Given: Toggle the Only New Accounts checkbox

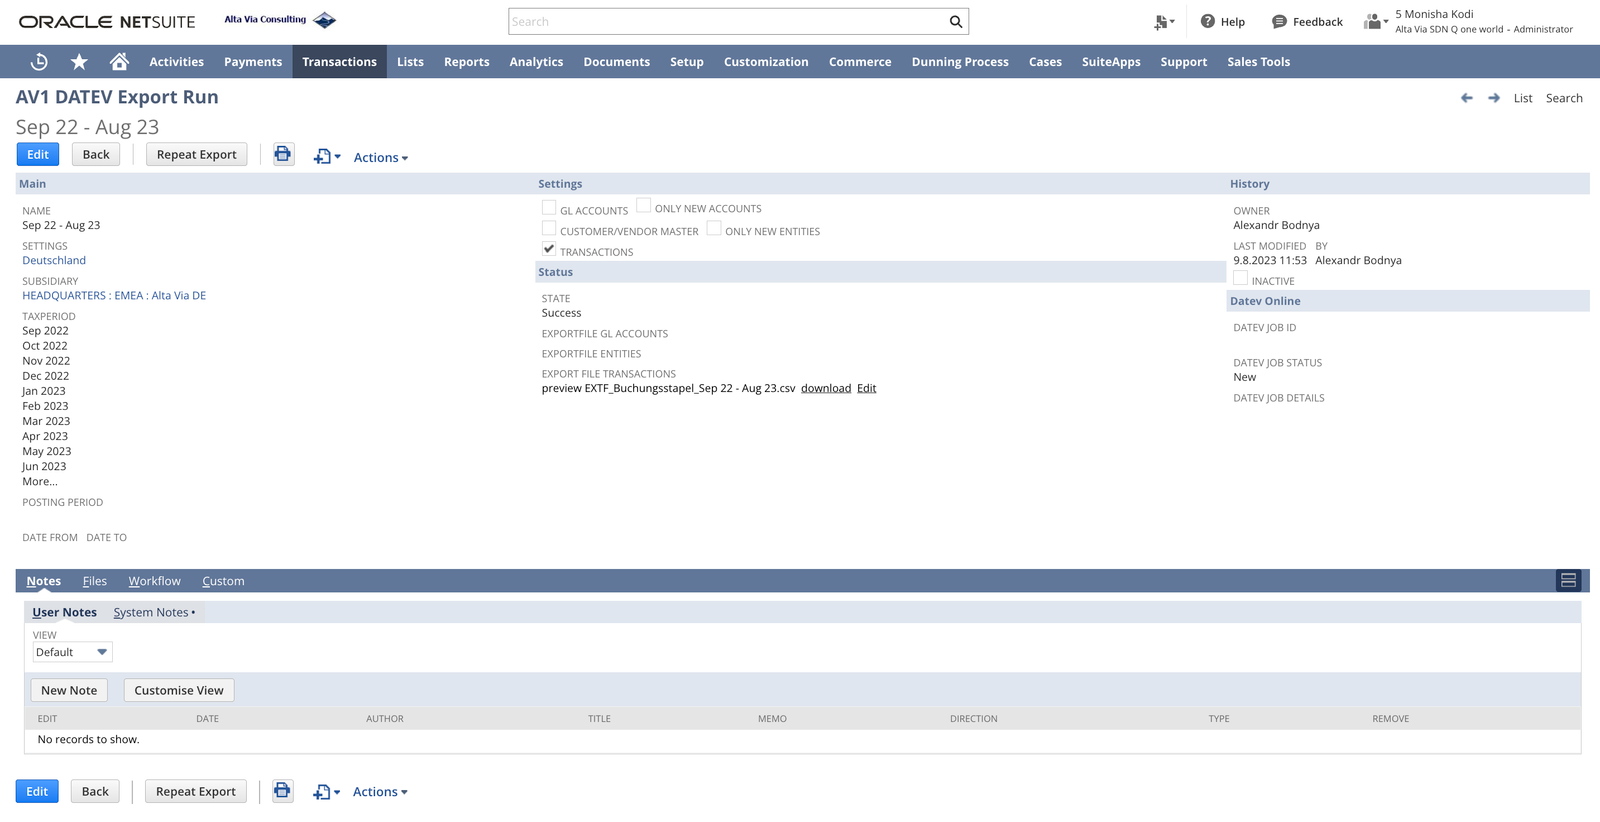Looking at the screenshot, I should click(x=644, y=206).
